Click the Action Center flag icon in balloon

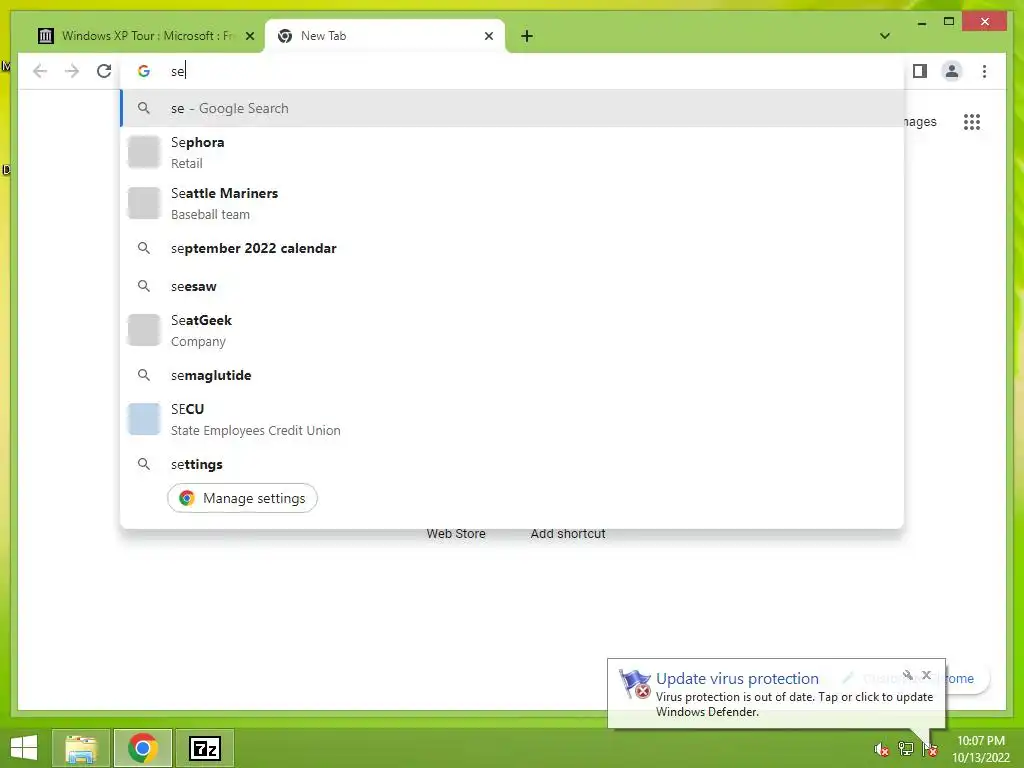(635, 684)
